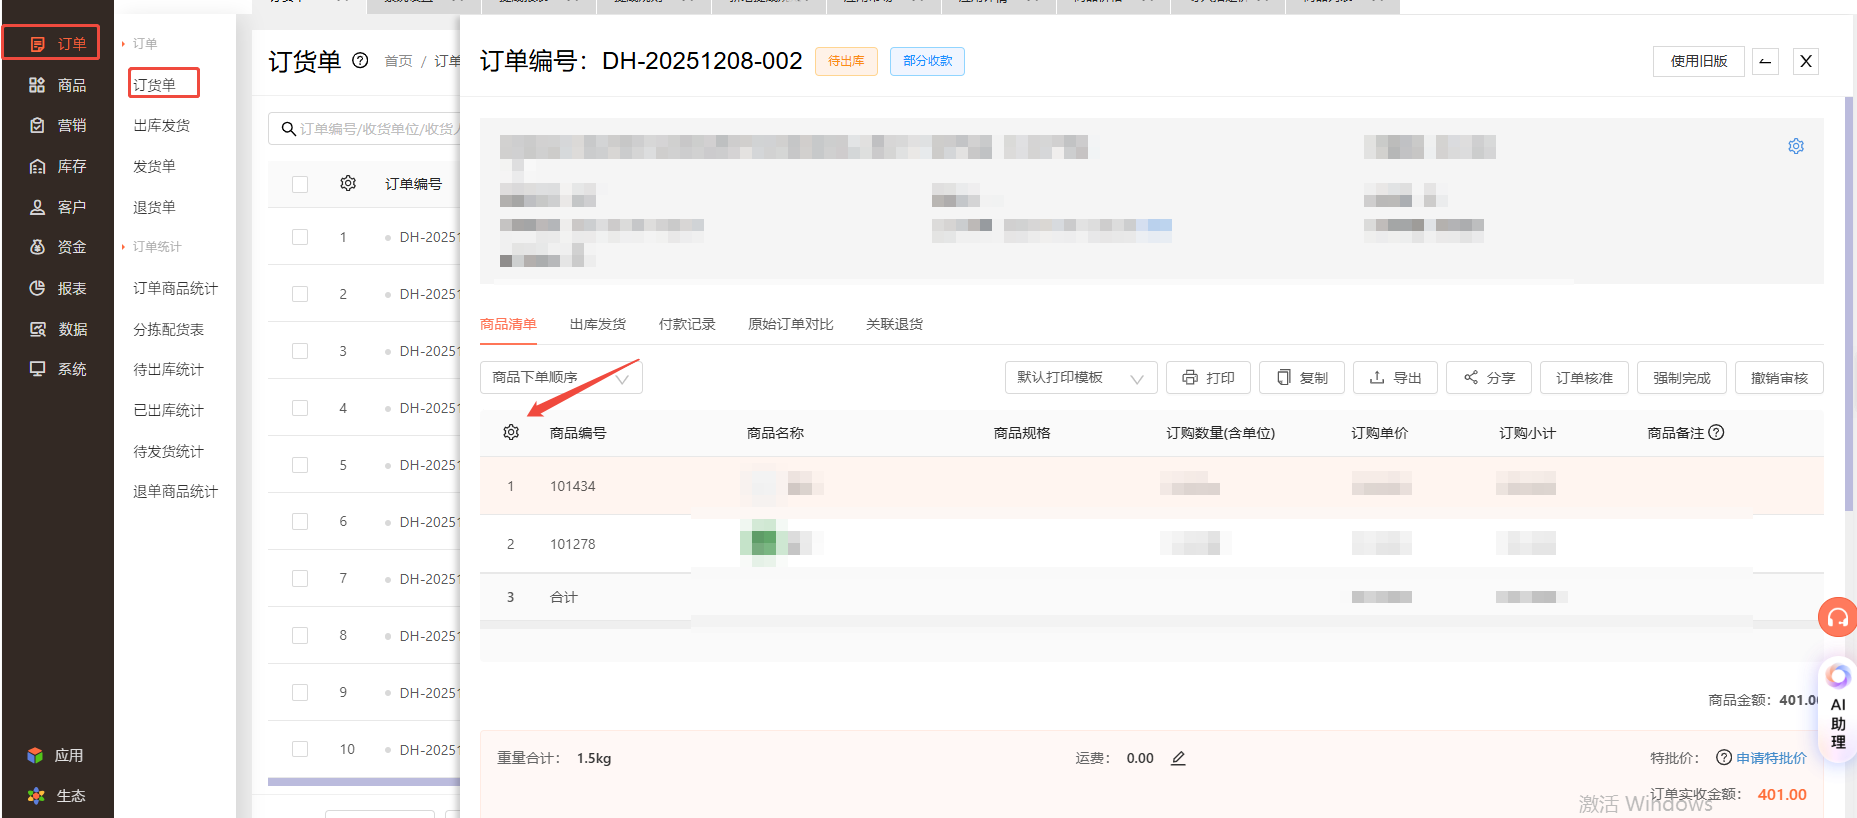Click the question icon before 申请特批价
This screenshot has width=1857, height=818.
(1724, 757)
